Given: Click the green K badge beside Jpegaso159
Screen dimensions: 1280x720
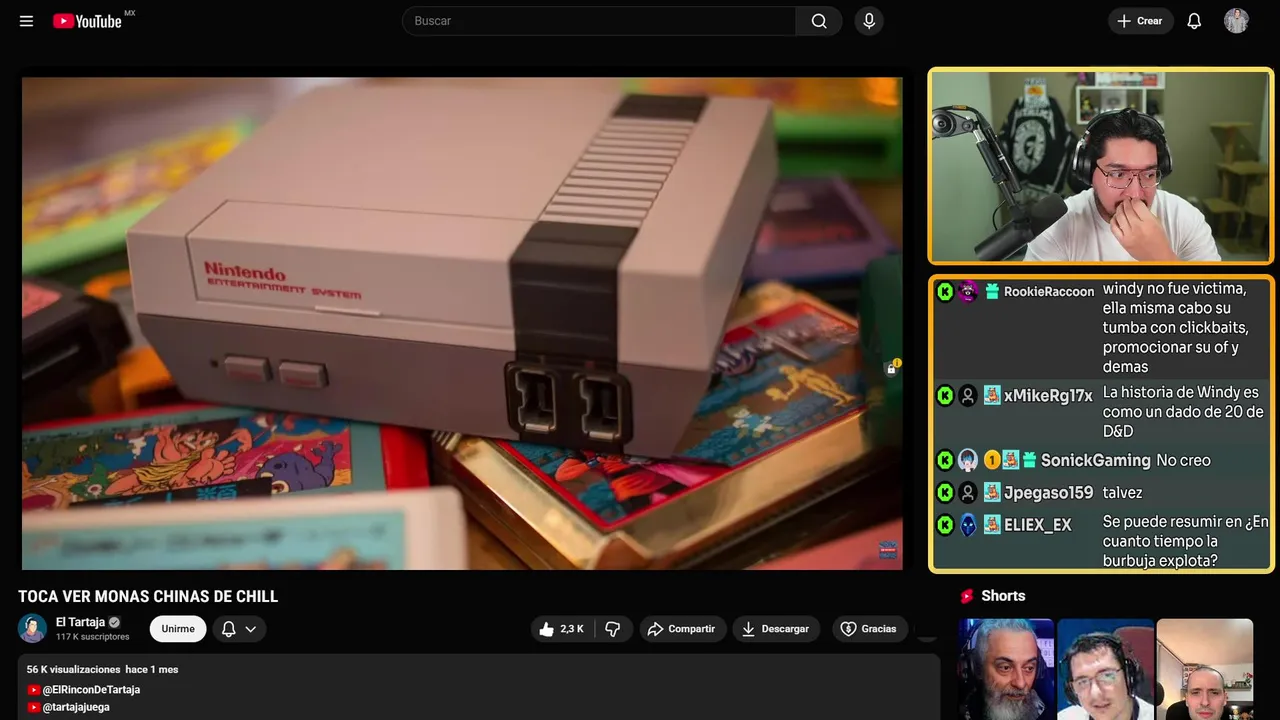Looking at the screenshot, I should [945, 493].
